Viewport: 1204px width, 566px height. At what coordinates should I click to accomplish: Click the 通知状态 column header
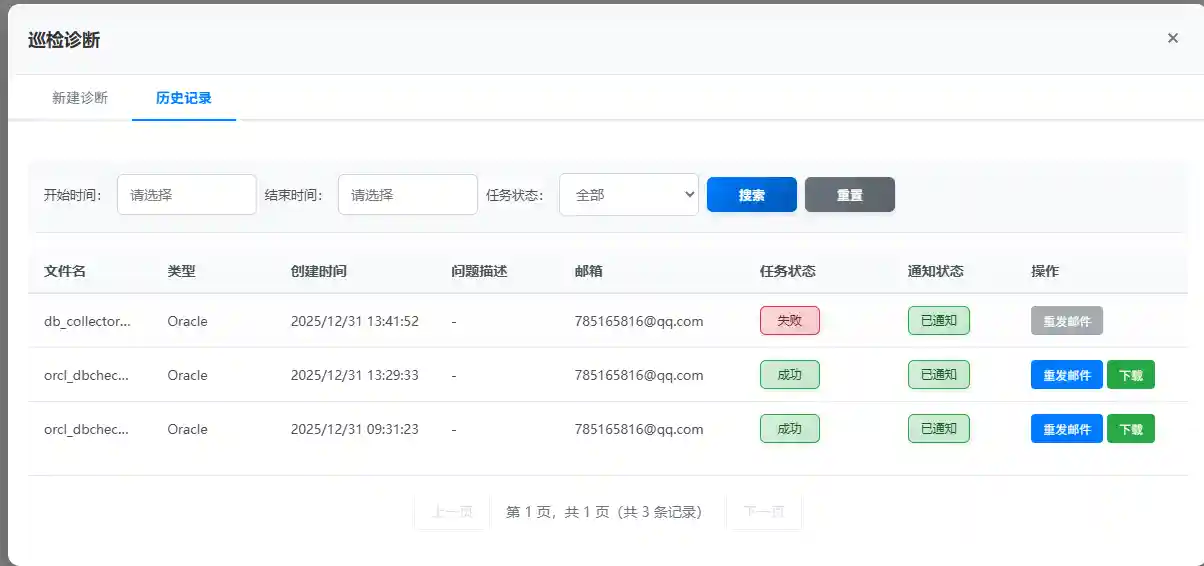(936, 271)
